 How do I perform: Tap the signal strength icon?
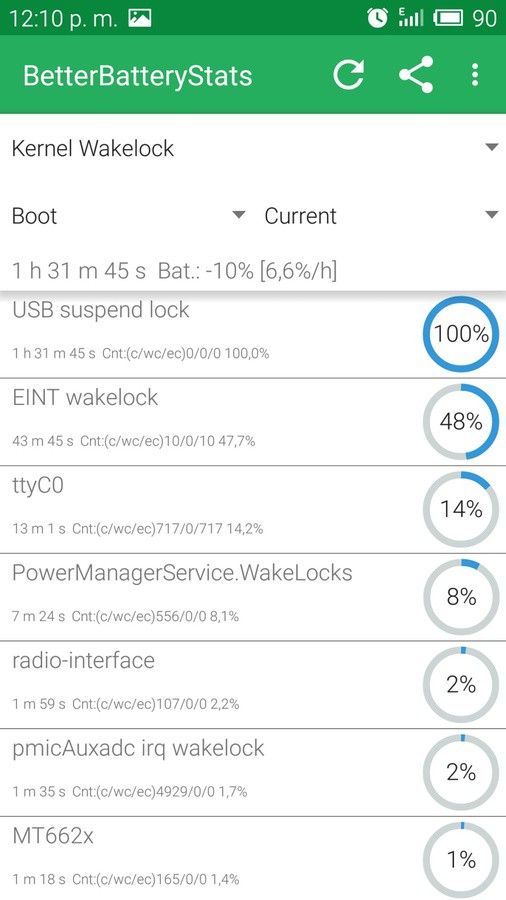point(410,18)
